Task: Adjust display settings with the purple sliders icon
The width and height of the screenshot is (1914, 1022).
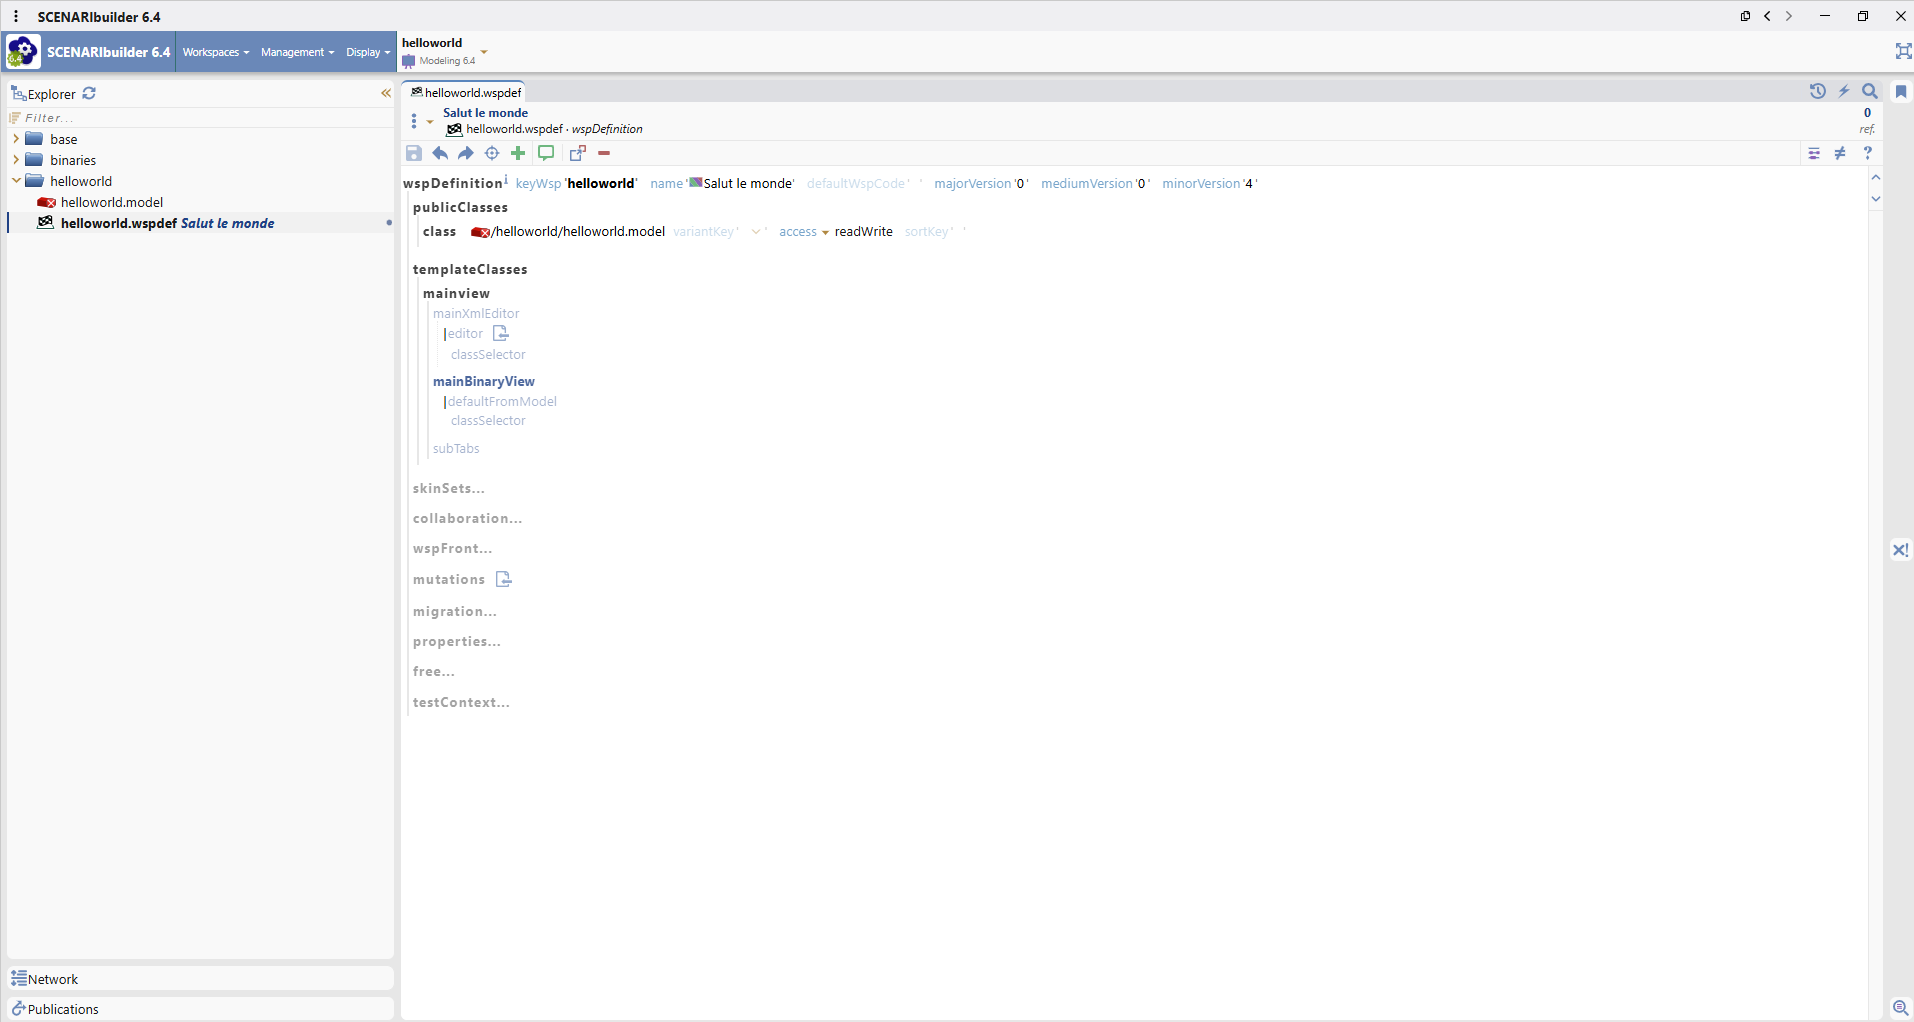Action: pos(1814,153)
